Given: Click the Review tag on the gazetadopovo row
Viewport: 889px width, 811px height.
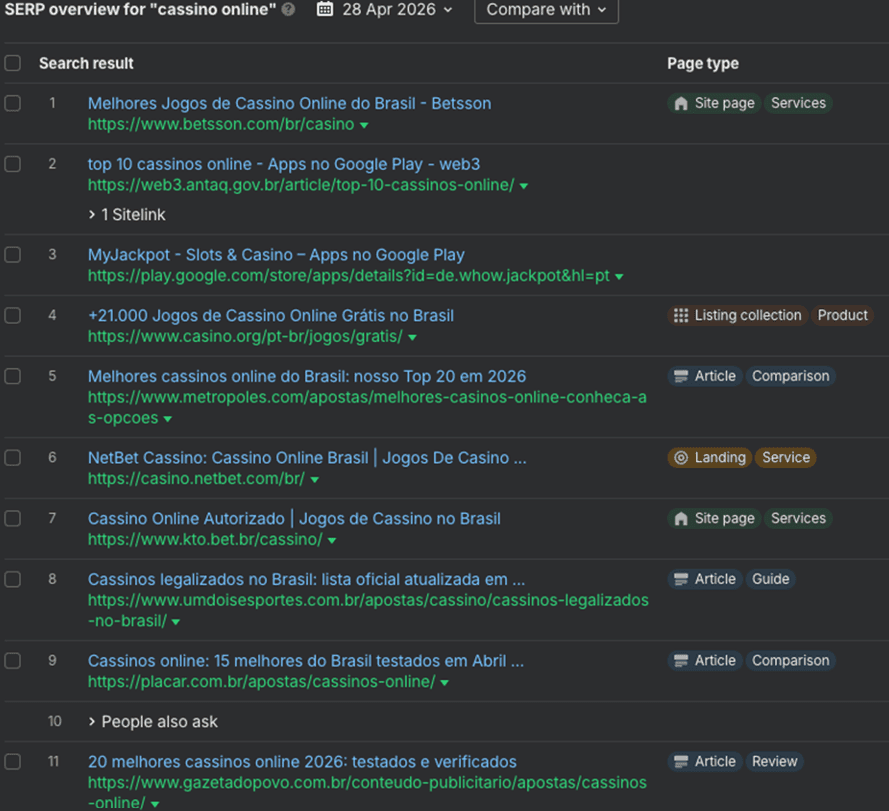Looking at the screenshot, I should [x=774, y=762].
